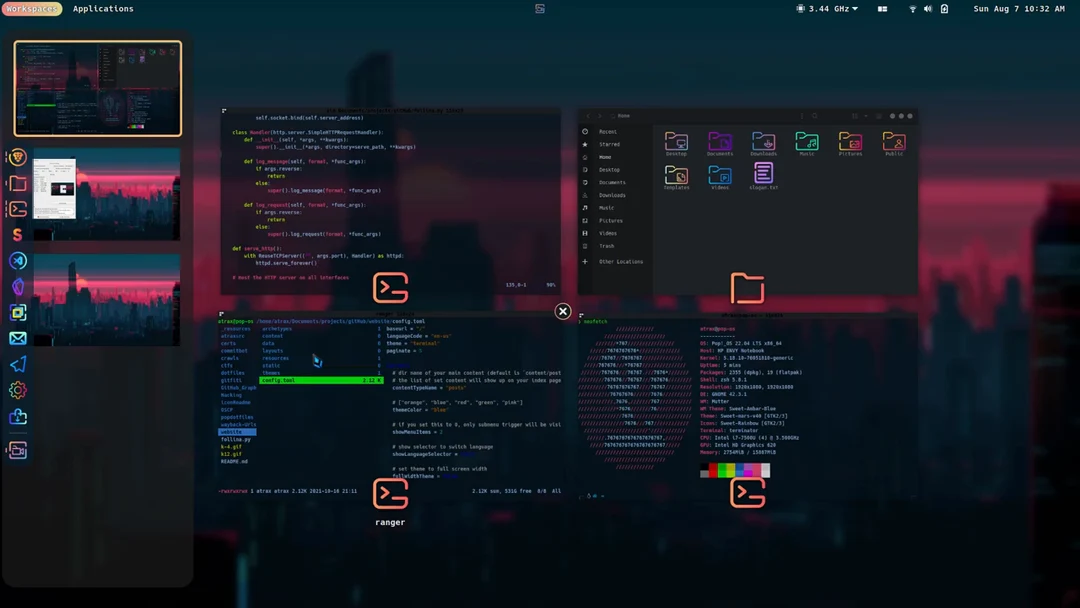Click the back navigation arrow in Files
The image size is (1080, 608).
[x=588, y=116]
